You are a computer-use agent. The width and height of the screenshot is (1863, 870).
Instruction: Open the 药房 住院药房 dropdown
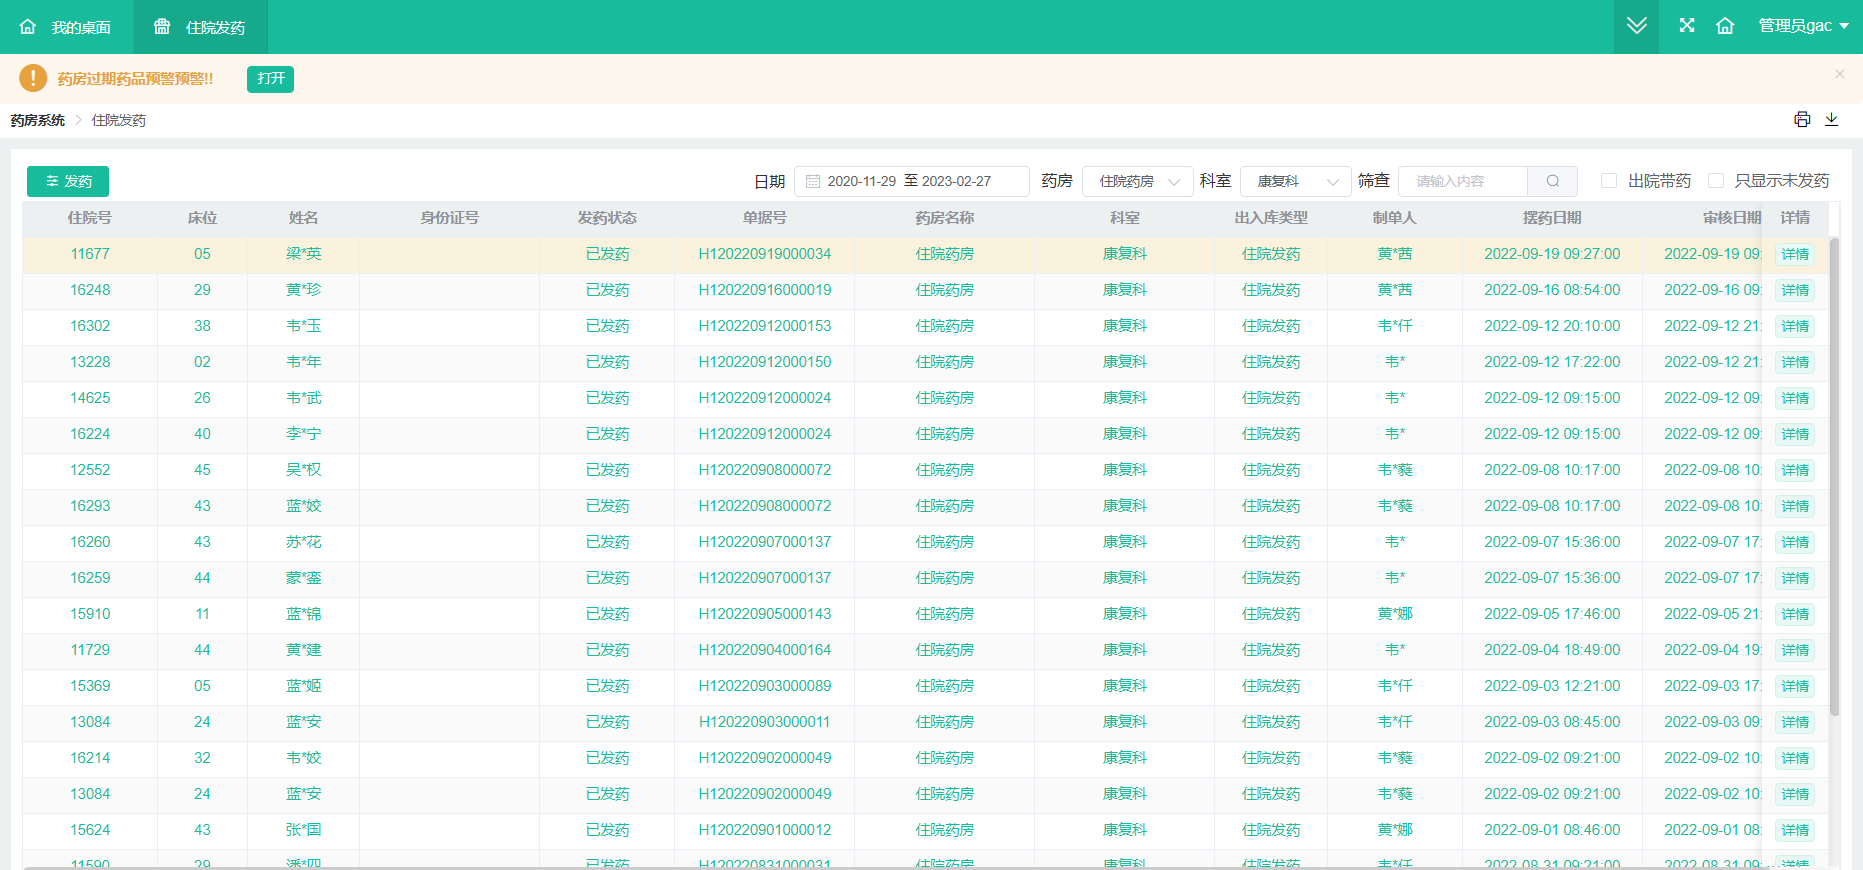tap(1138, 181)
